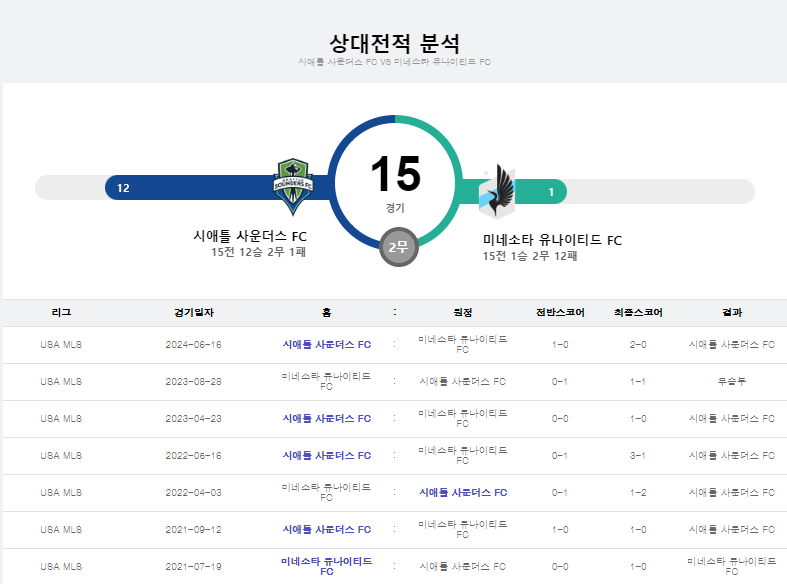Open home team link in 2023-04-23 row

pyautogui.click(x=327, y=418)
